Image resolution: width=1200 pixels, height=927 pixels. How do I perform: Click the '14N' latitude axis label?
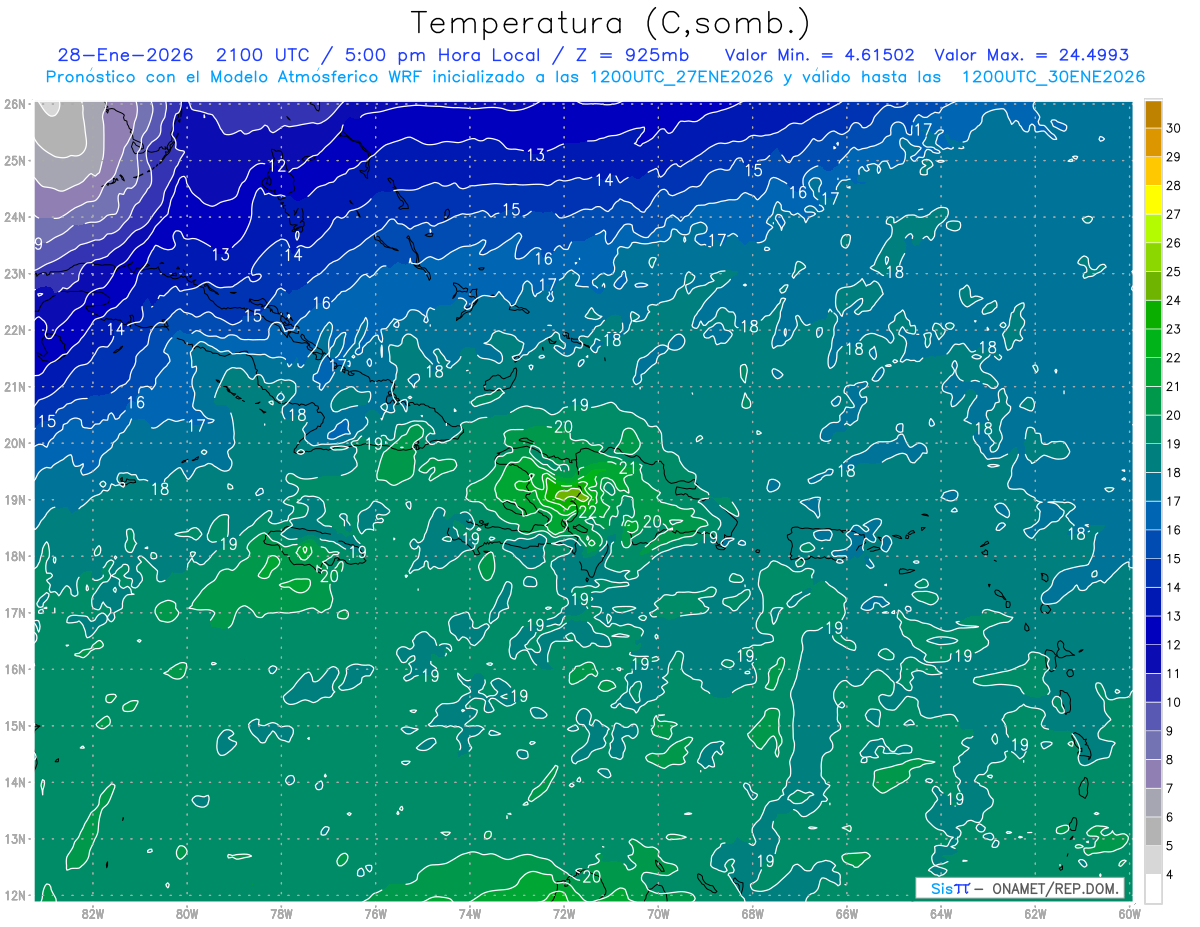pyautogui.click(x=14, y=782)
